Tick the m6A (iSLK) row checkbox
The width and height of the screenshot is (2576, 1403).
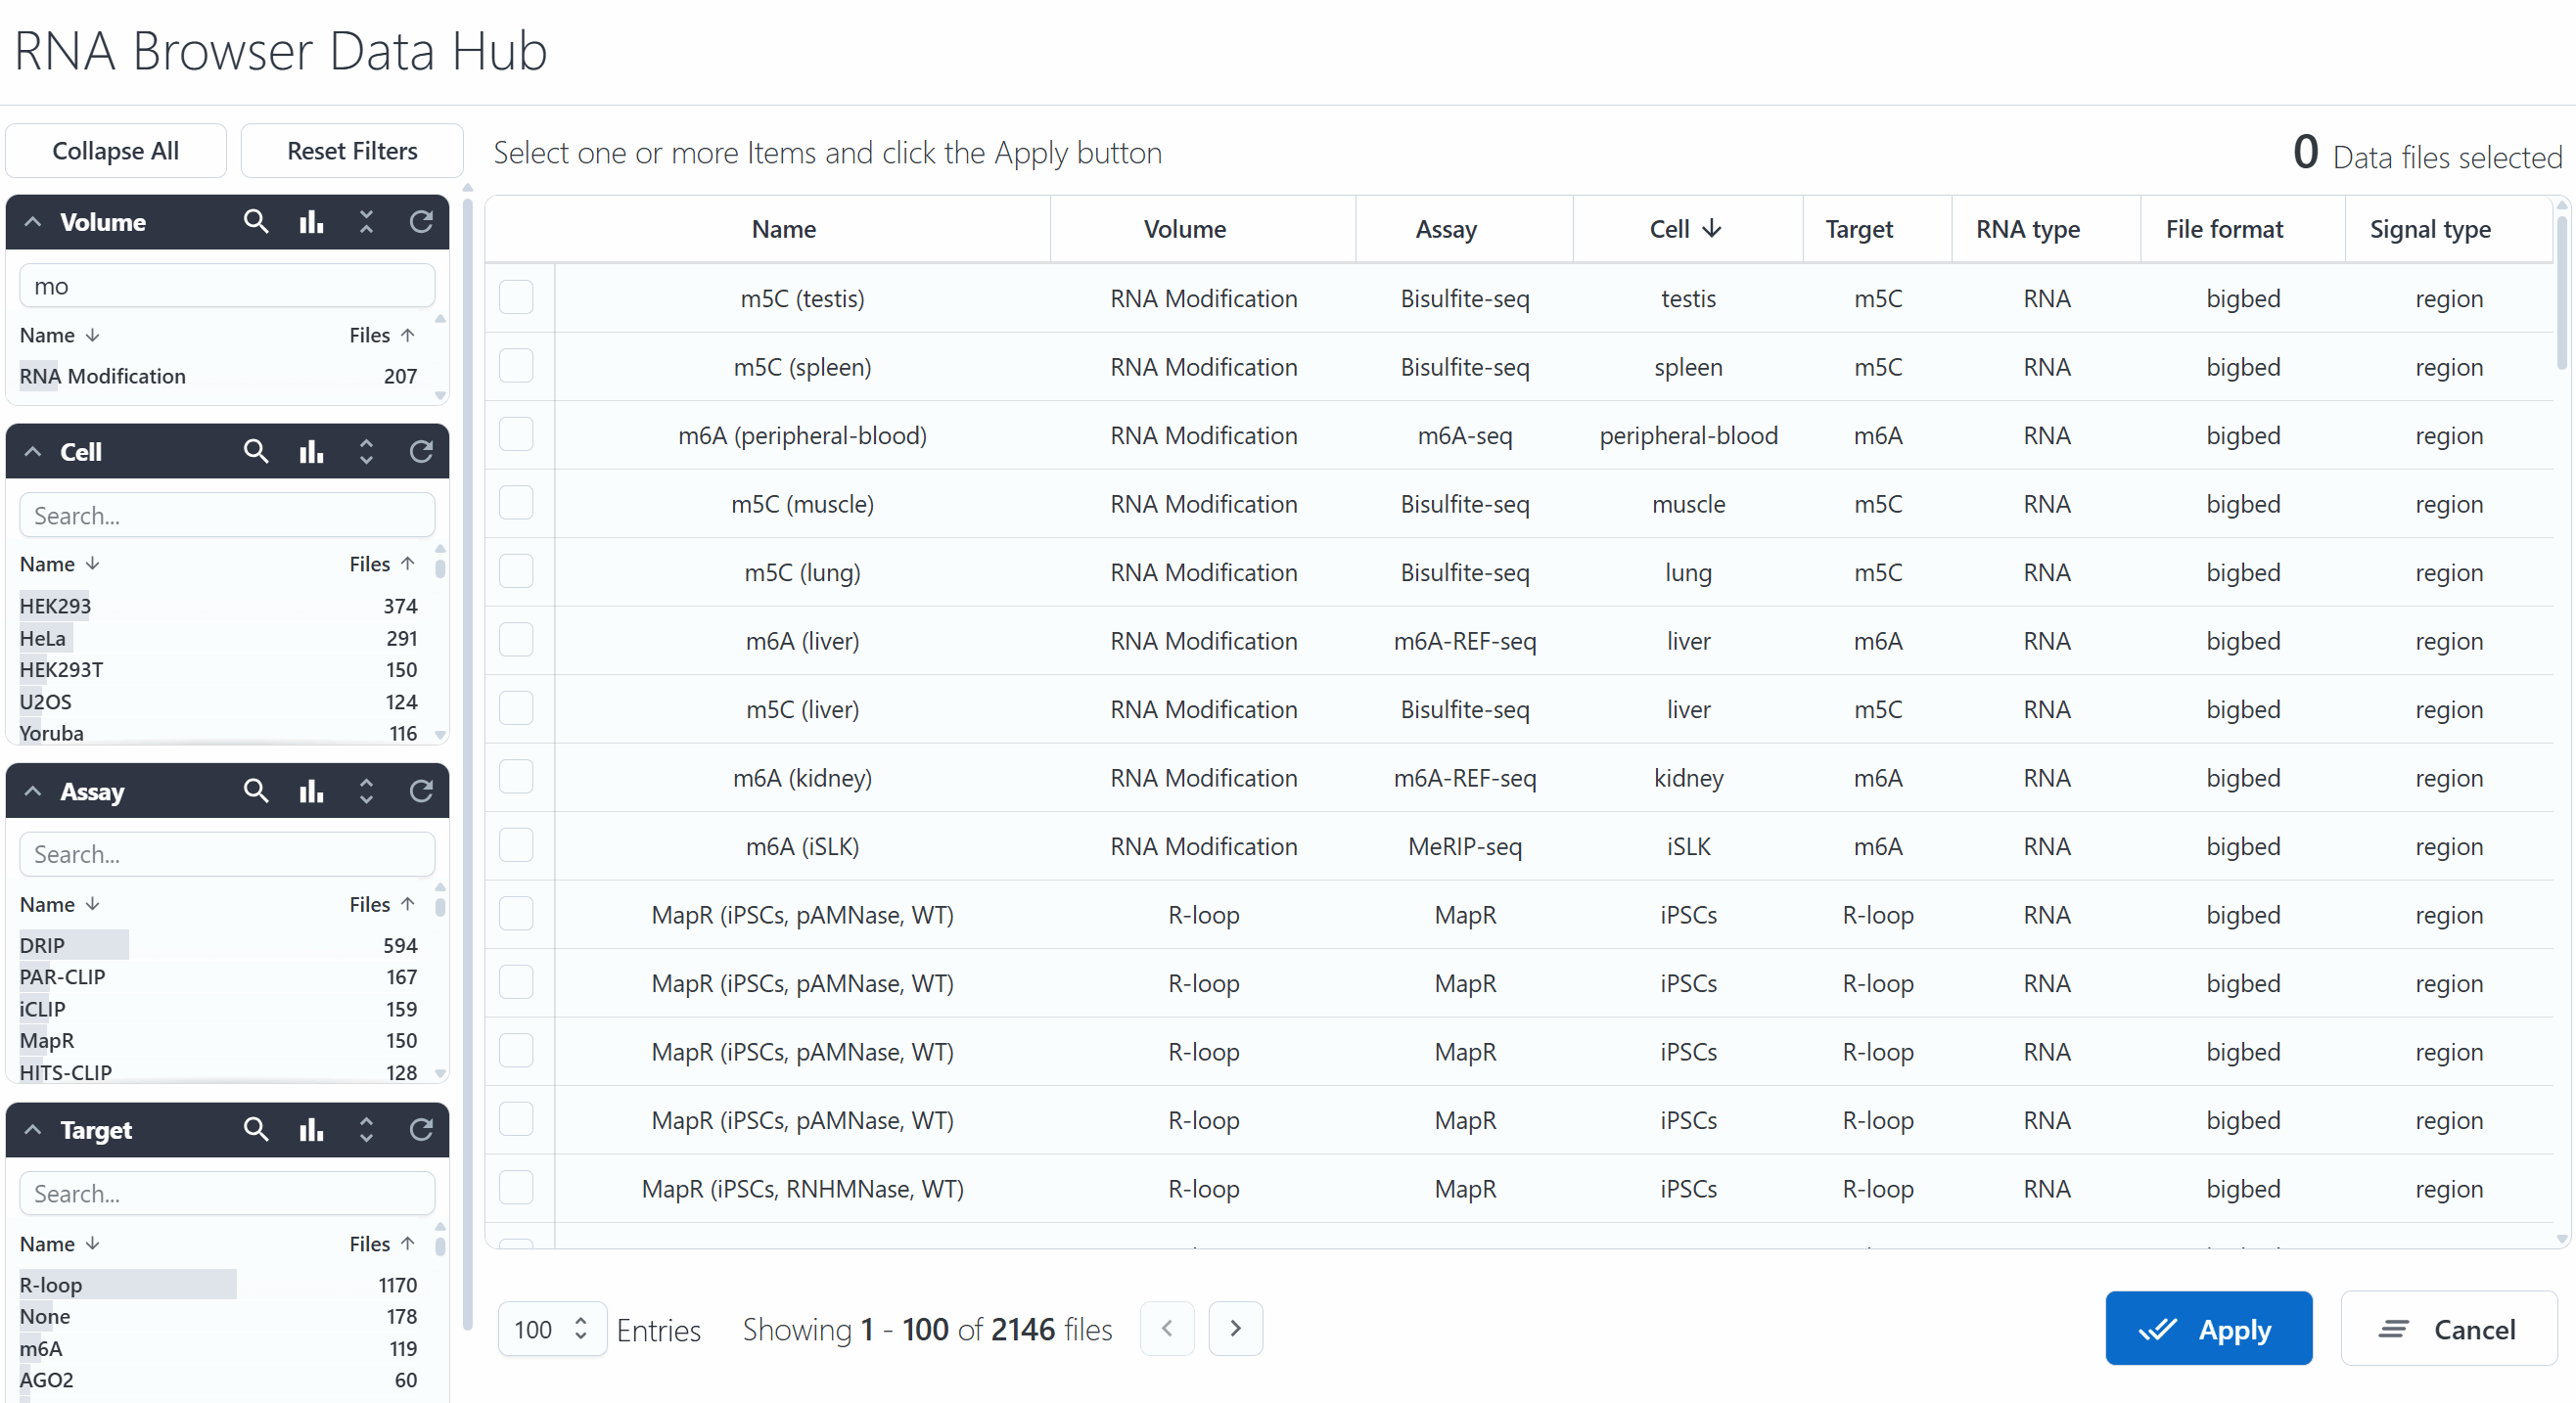point(516,846)
